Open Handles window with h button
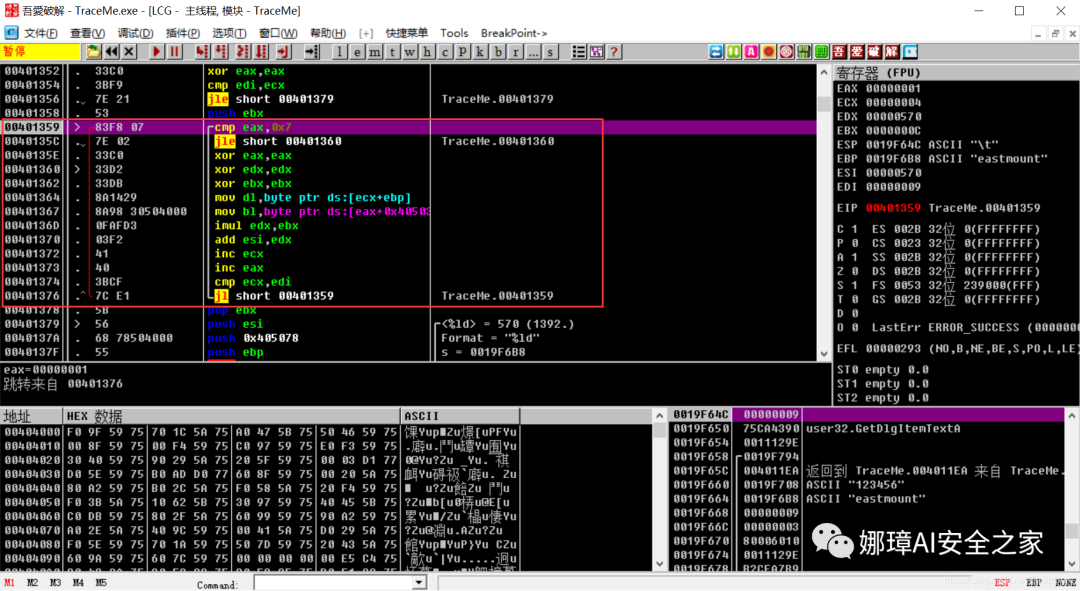The height and width of the screenshot is (591, 1080). point(427,52)
